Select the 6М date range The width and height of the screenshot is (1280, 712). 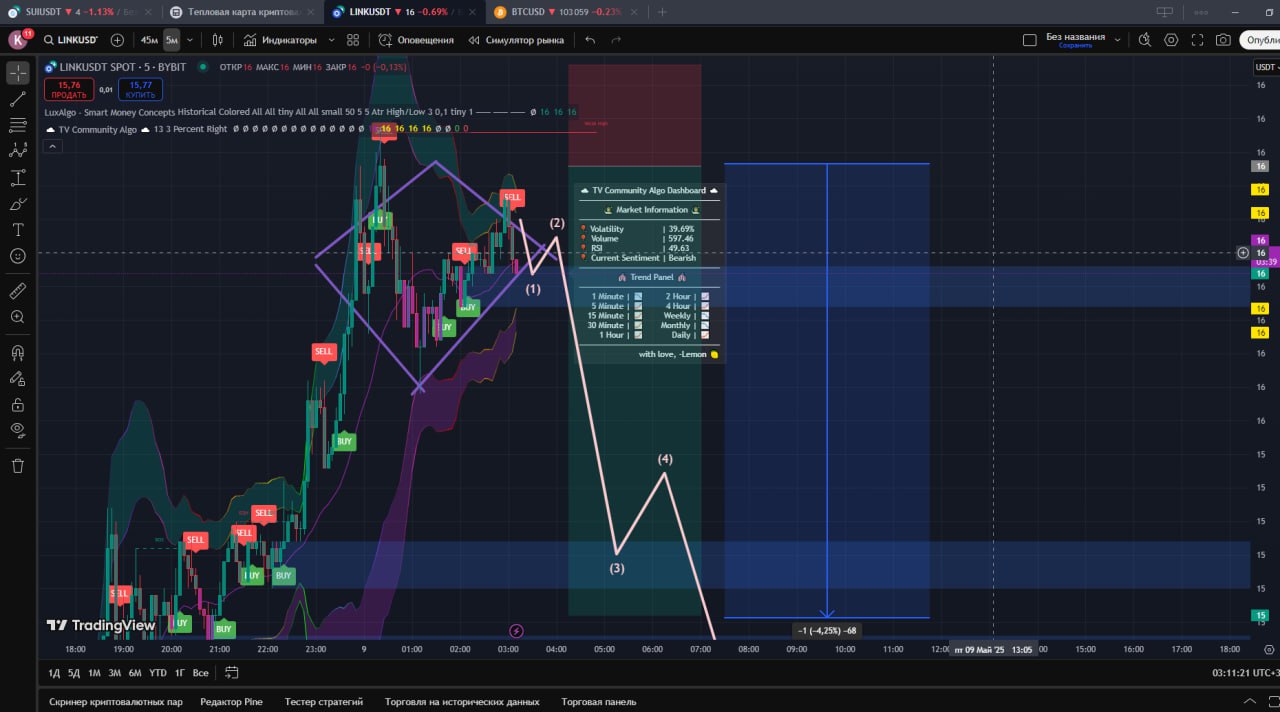pyautogui.click(x=135, y=673)
